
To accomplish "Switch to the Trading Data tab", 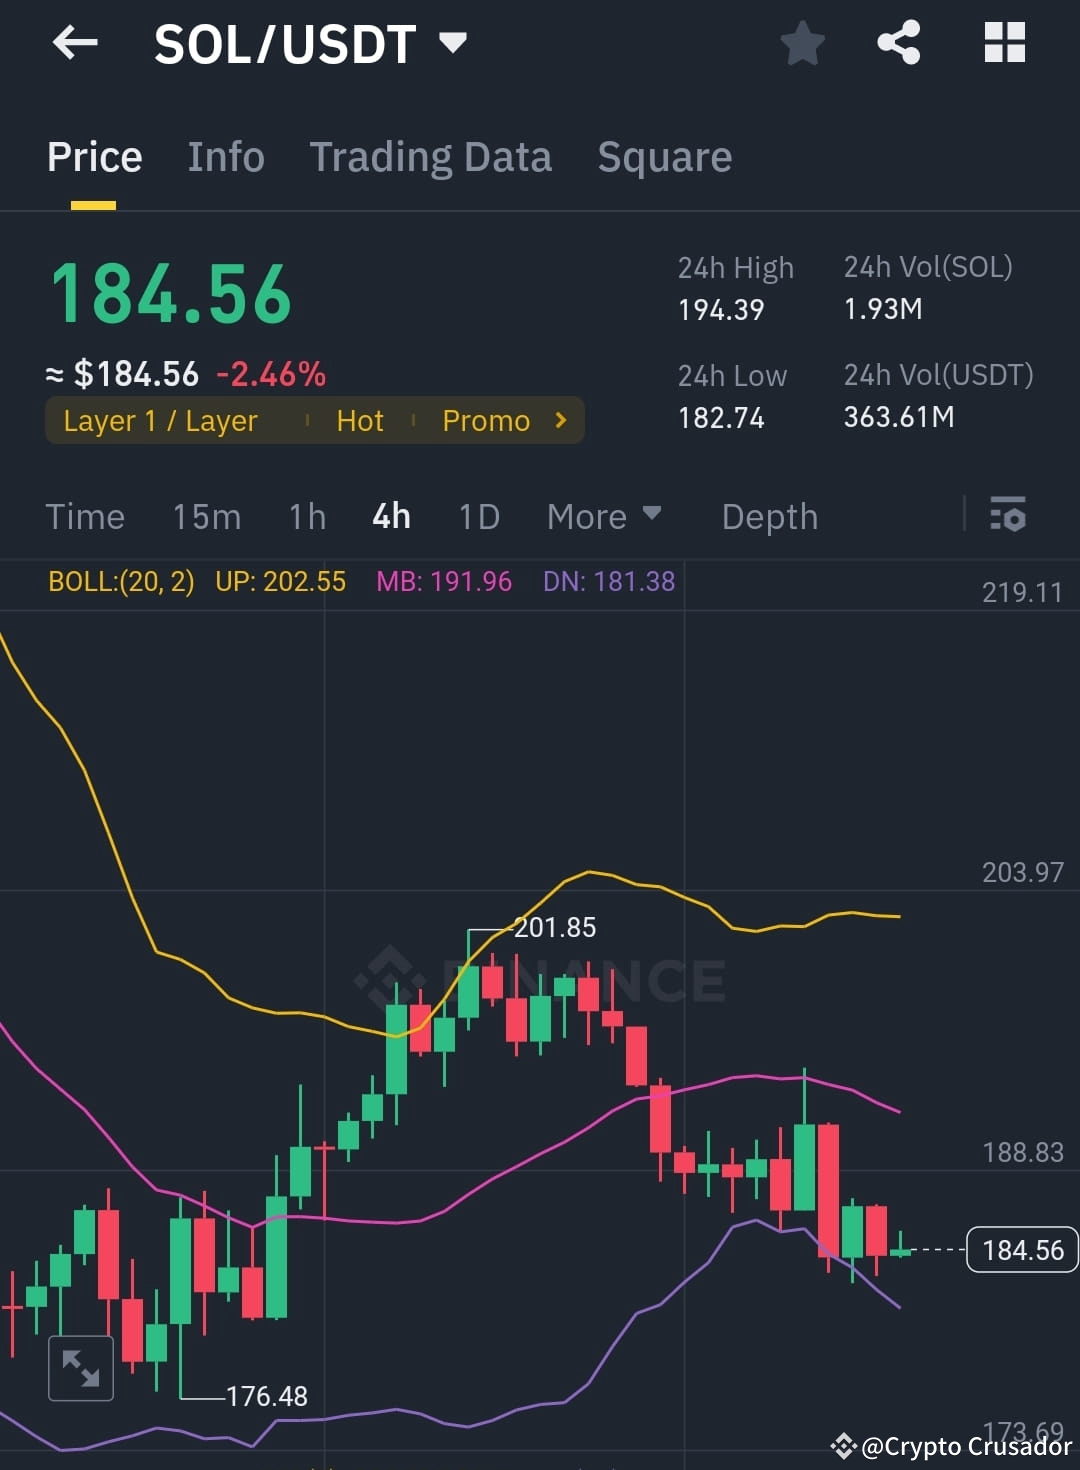I will point(431,156).
